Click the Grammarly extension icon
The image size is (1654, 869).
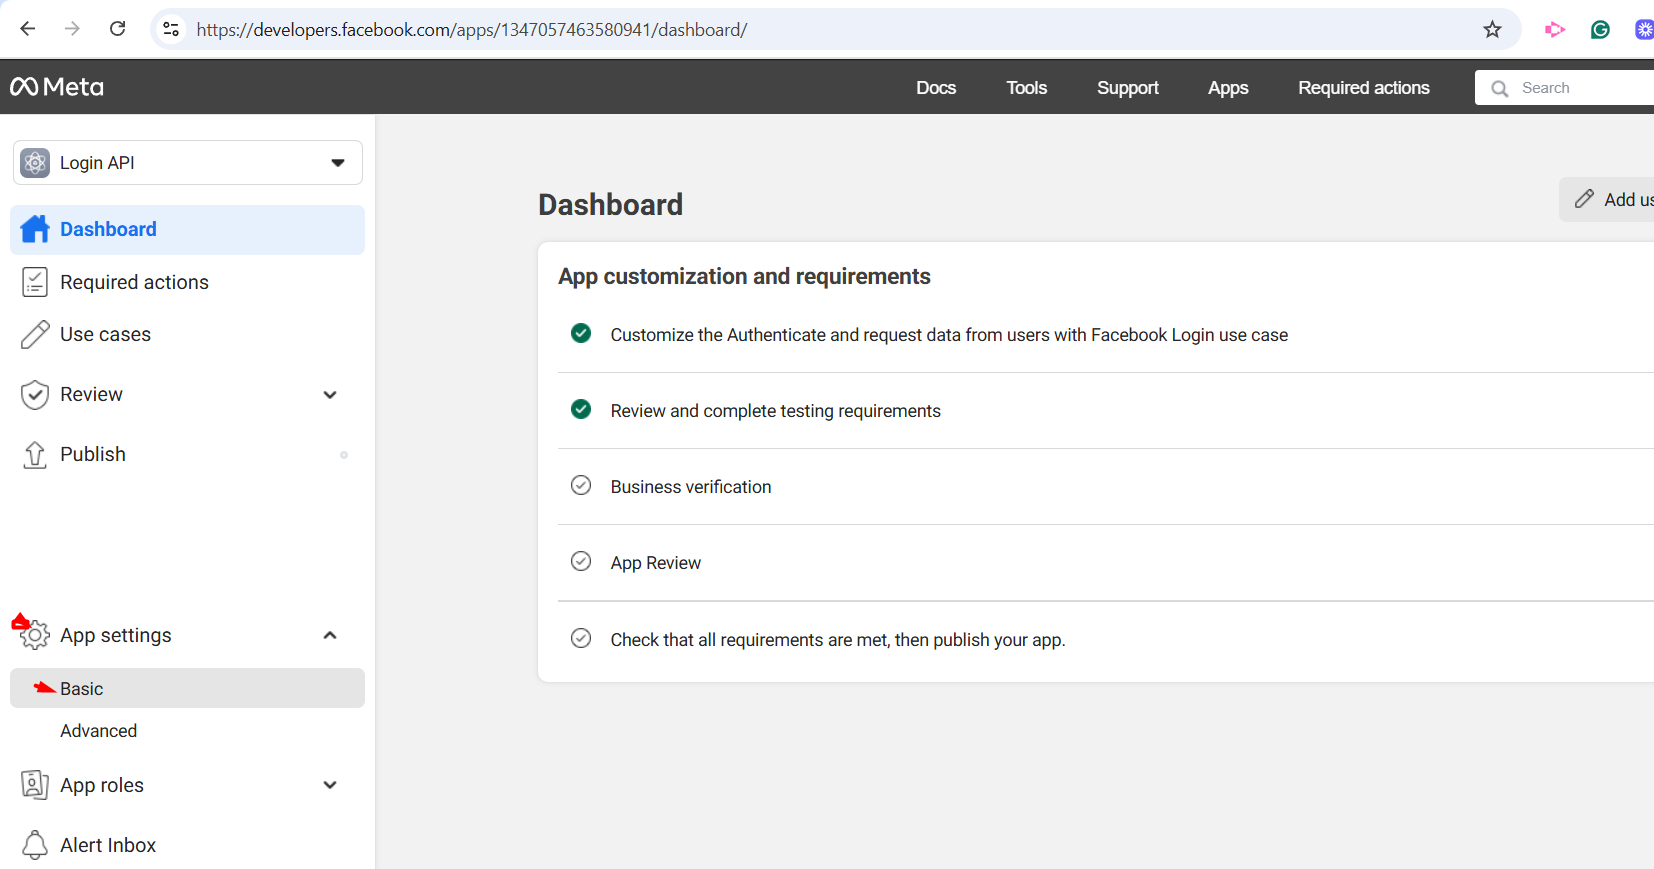pyautogui.click(x=1600, y=29)
